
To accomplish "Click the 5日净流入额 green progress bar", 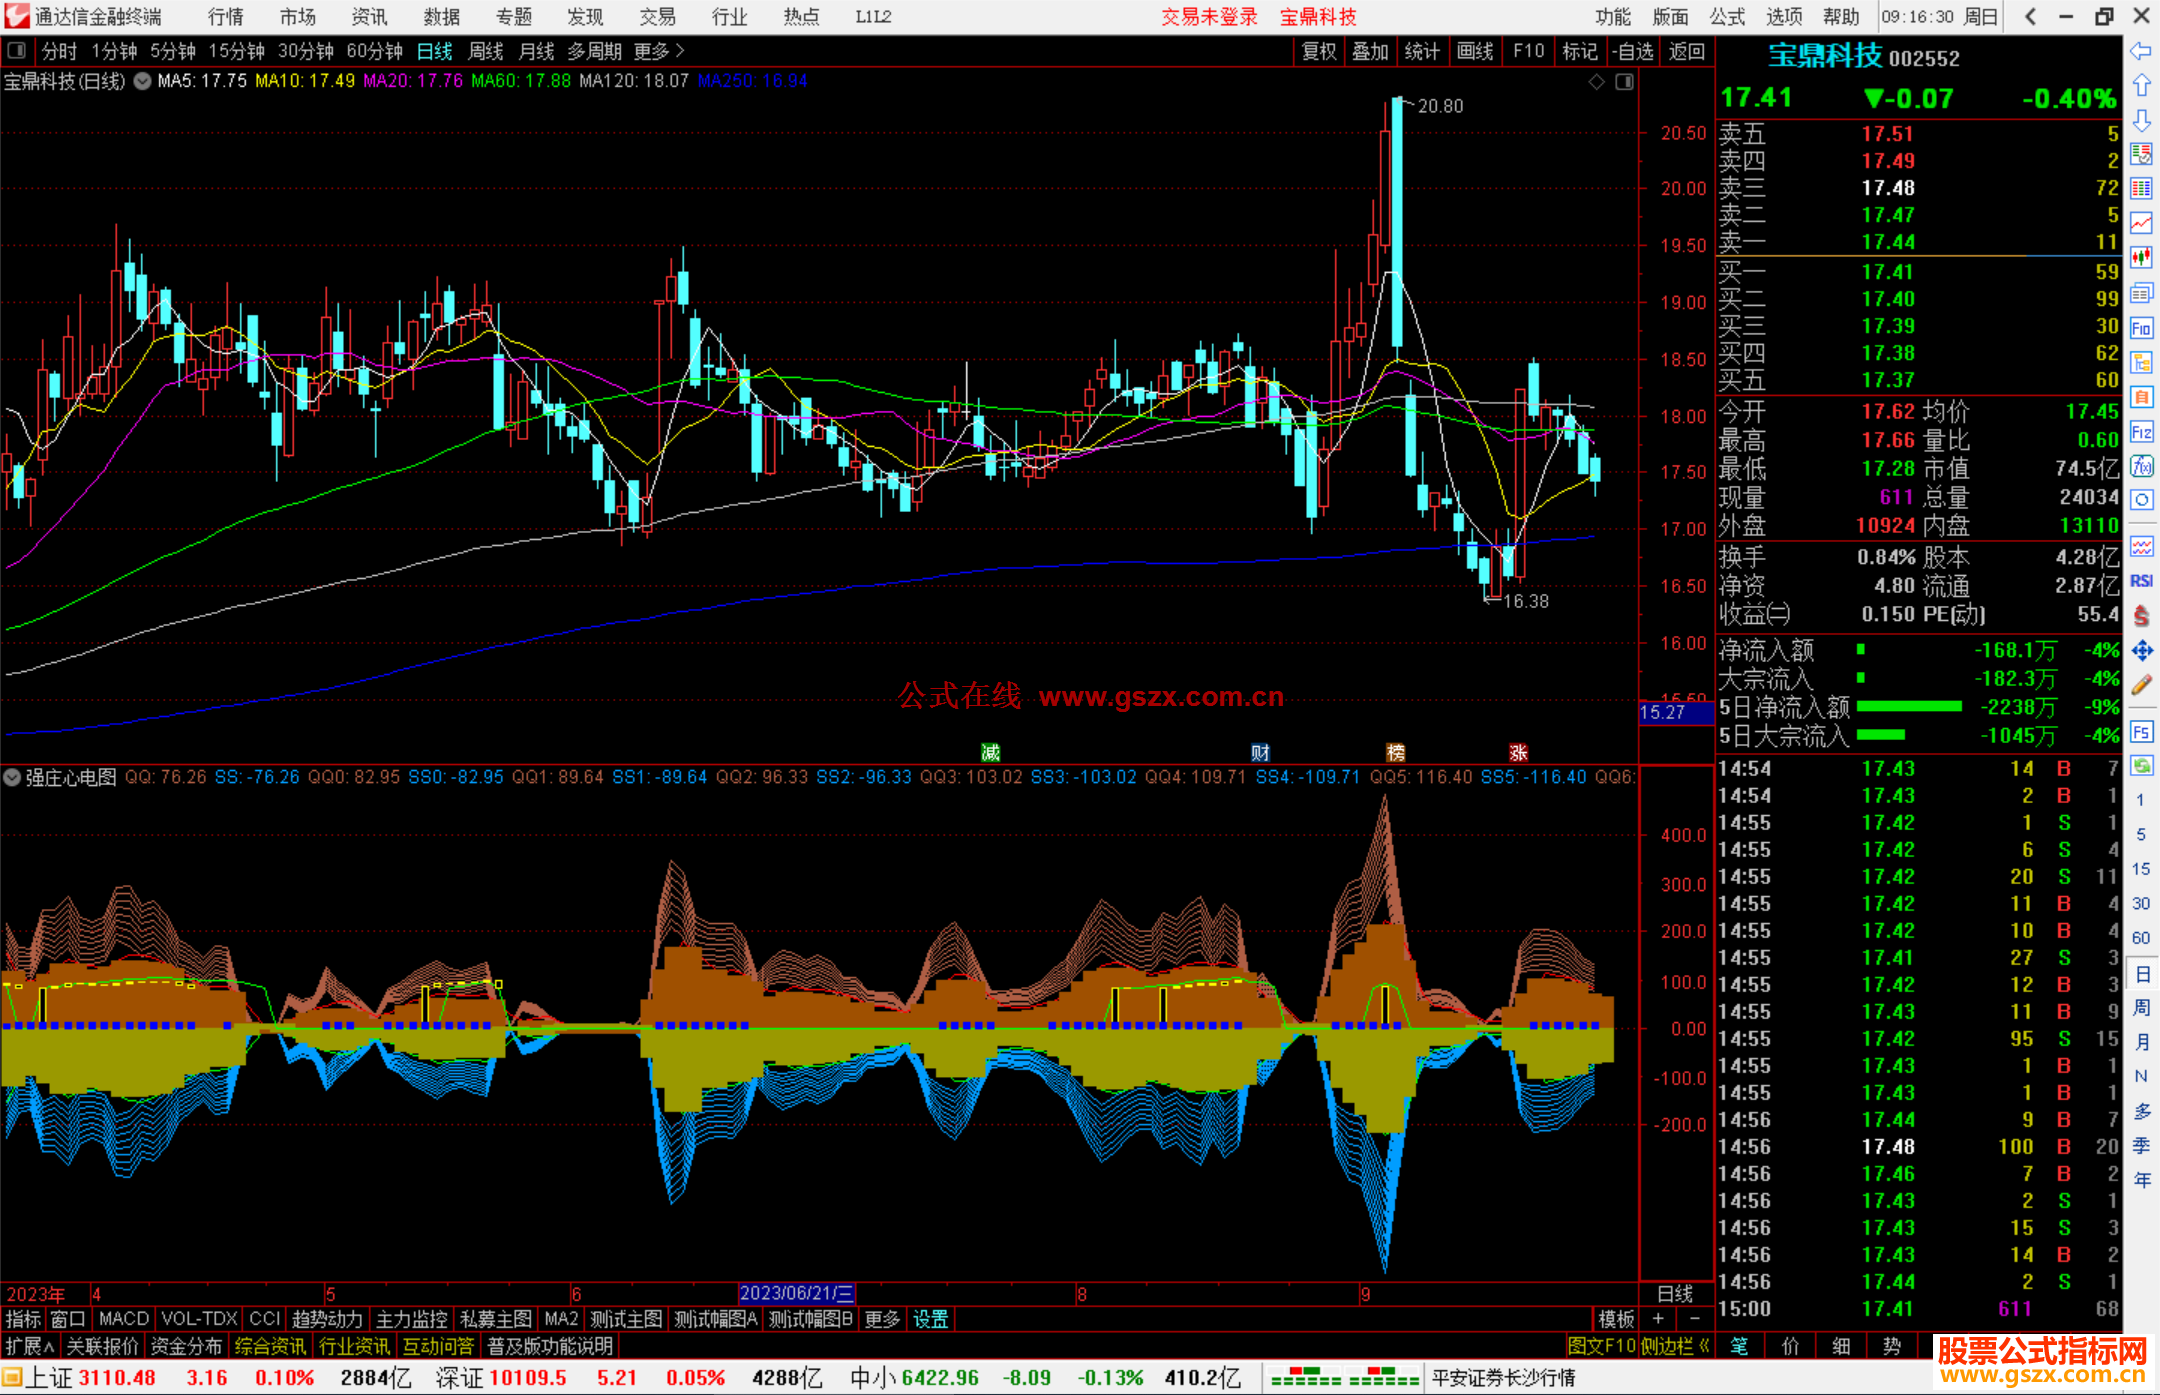I will click(1909, 707).
